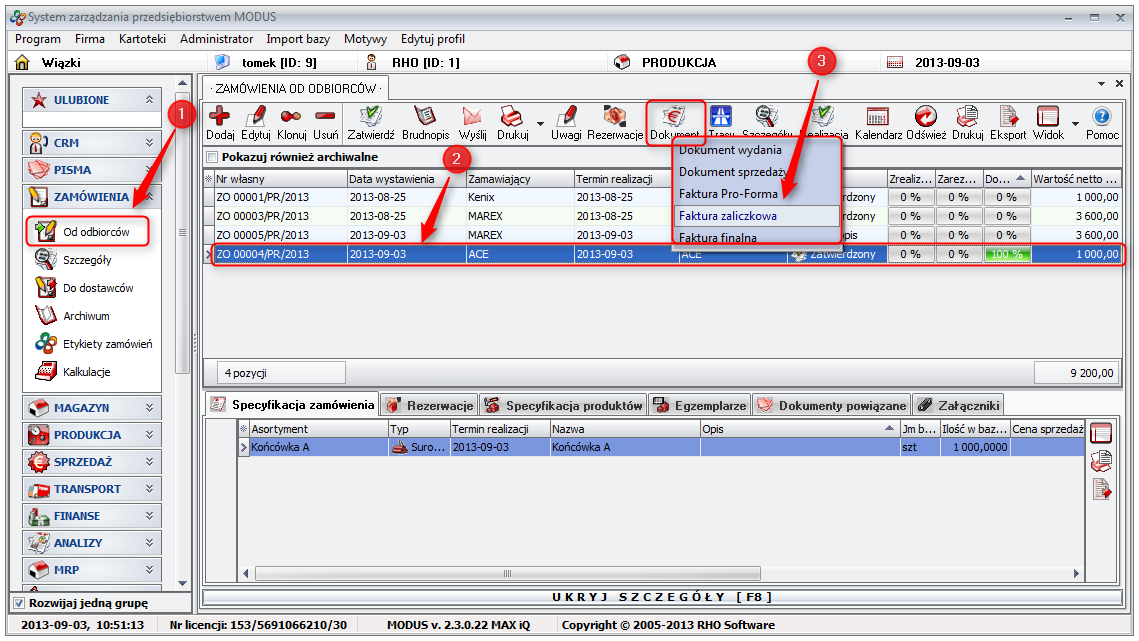
Task: Open the Kalendarz calendar tool
Action: (878, 119)
